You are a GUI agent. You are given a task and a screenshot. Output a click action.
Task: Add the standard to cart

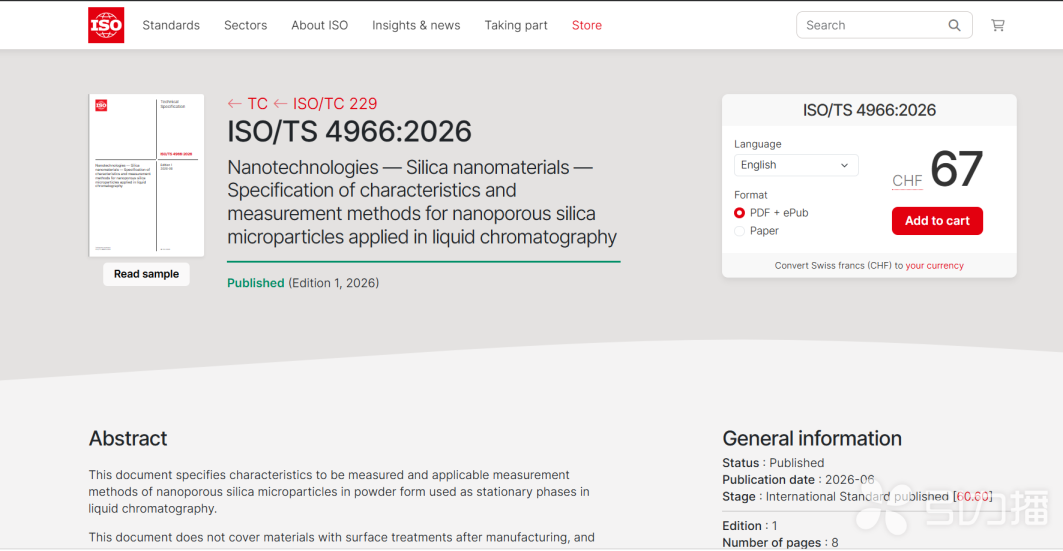click(937, 221)
